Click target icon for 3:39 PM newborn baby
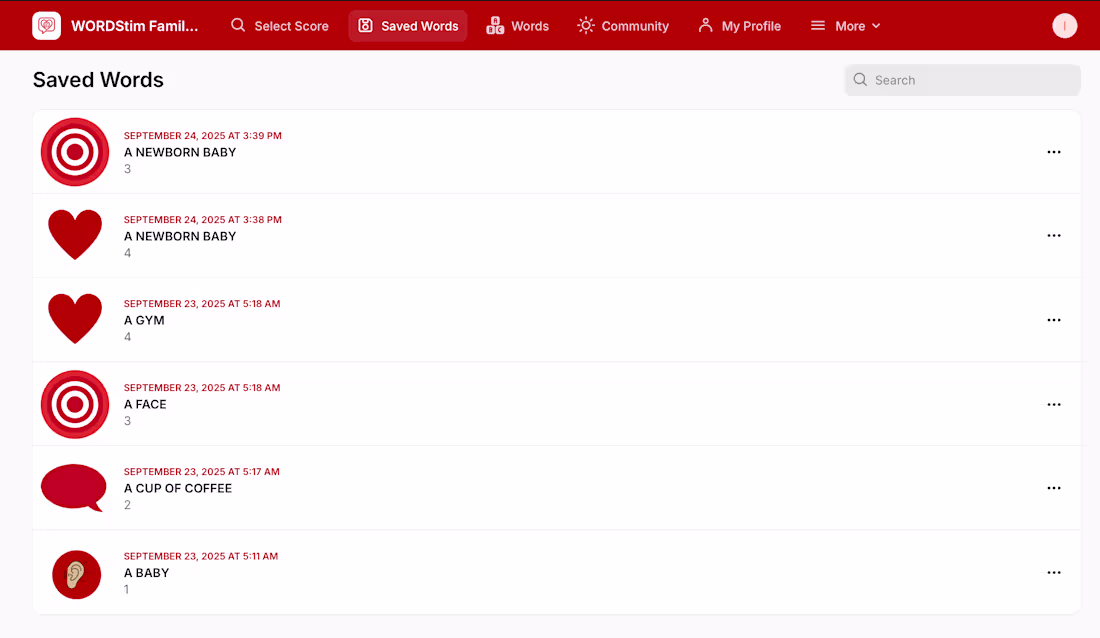 pyautogui.click(x=75, y=152)
